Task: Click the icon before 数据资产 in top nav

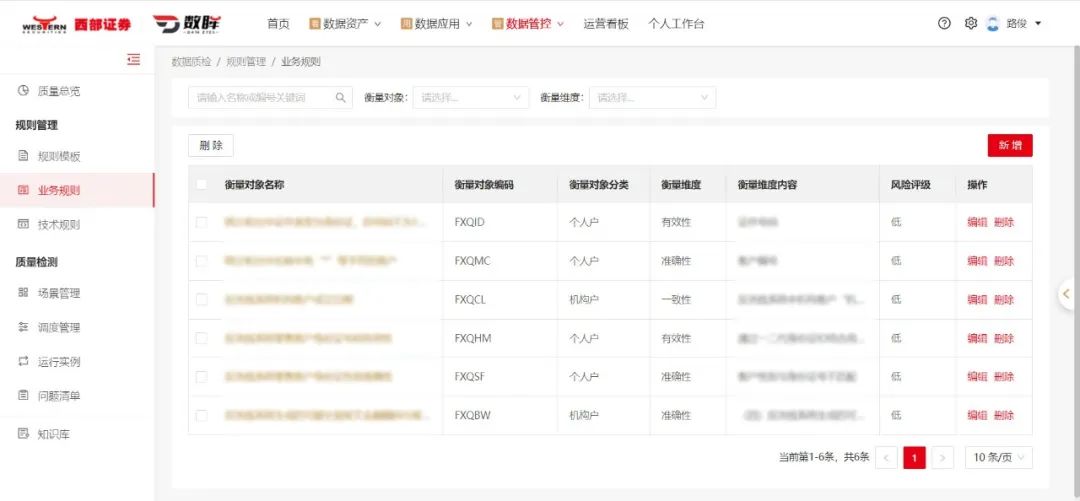Action: click(x=315, y=24)
